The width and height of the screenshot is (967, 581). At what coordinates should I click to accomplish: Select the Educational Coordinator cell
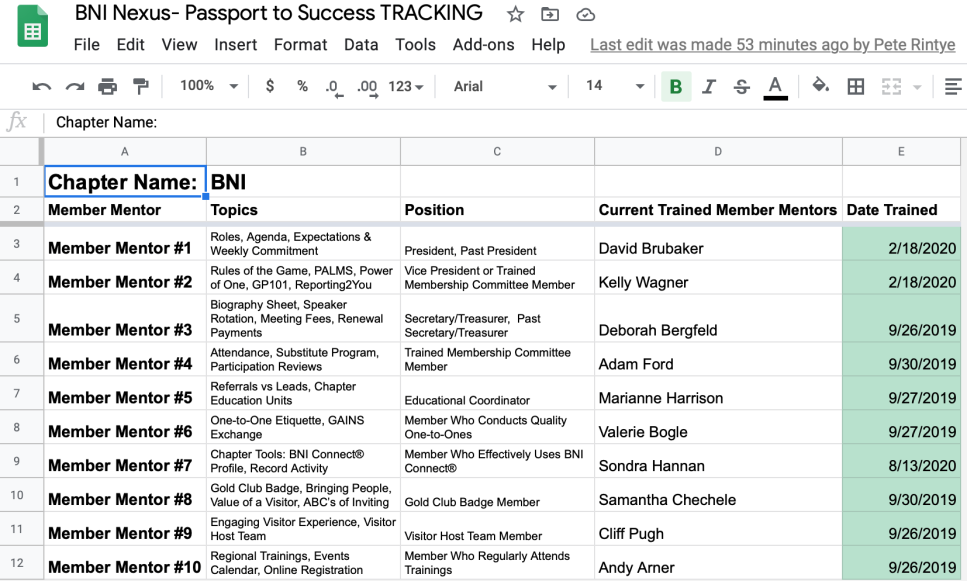tap(497, 393)
